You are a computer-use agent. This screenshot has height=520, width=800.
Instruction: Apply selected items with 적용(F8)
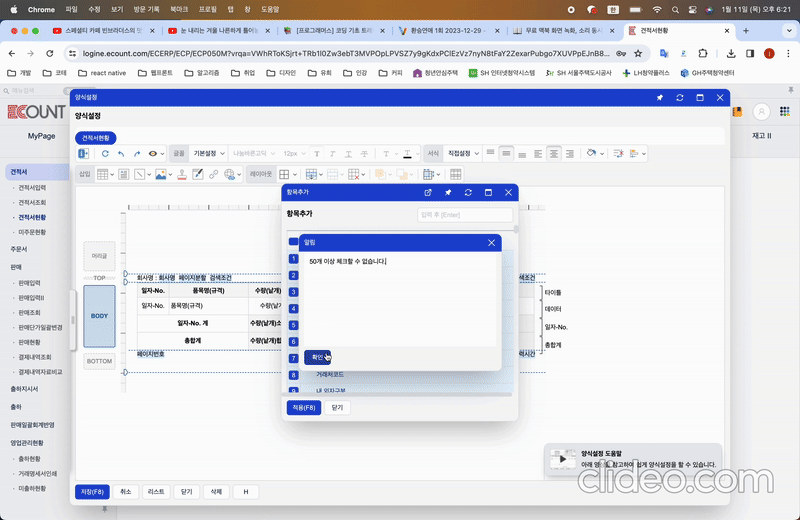(304, 408)
